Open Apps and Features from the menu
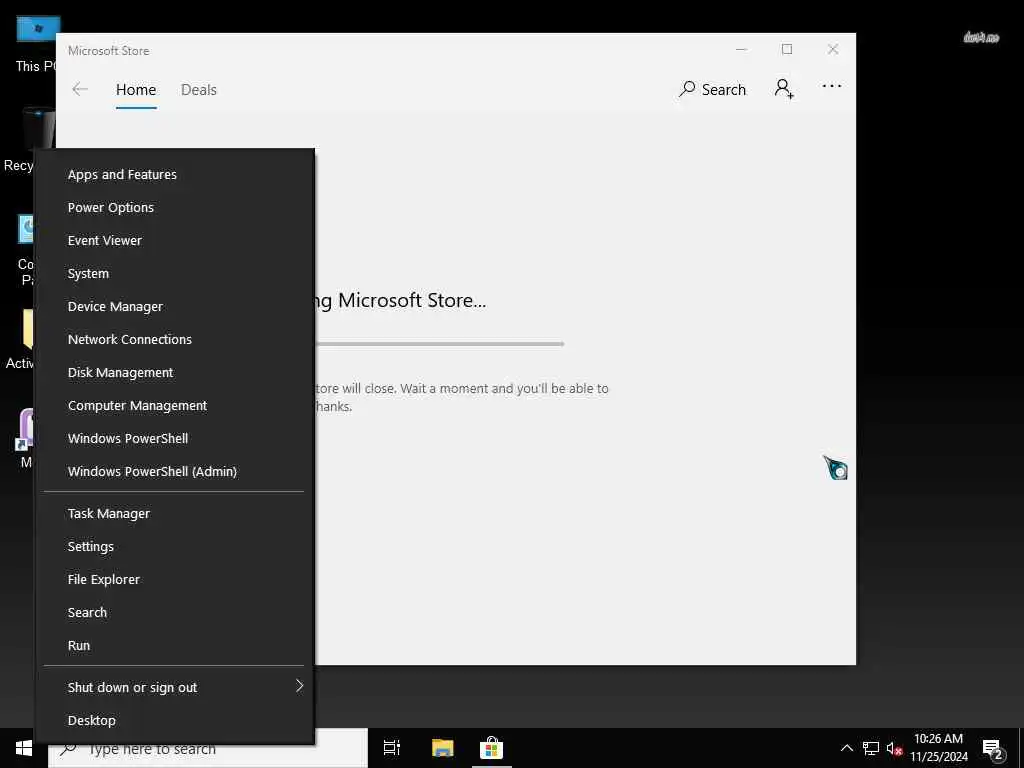Screen dimensions: 1024x768 pos(174,174)
